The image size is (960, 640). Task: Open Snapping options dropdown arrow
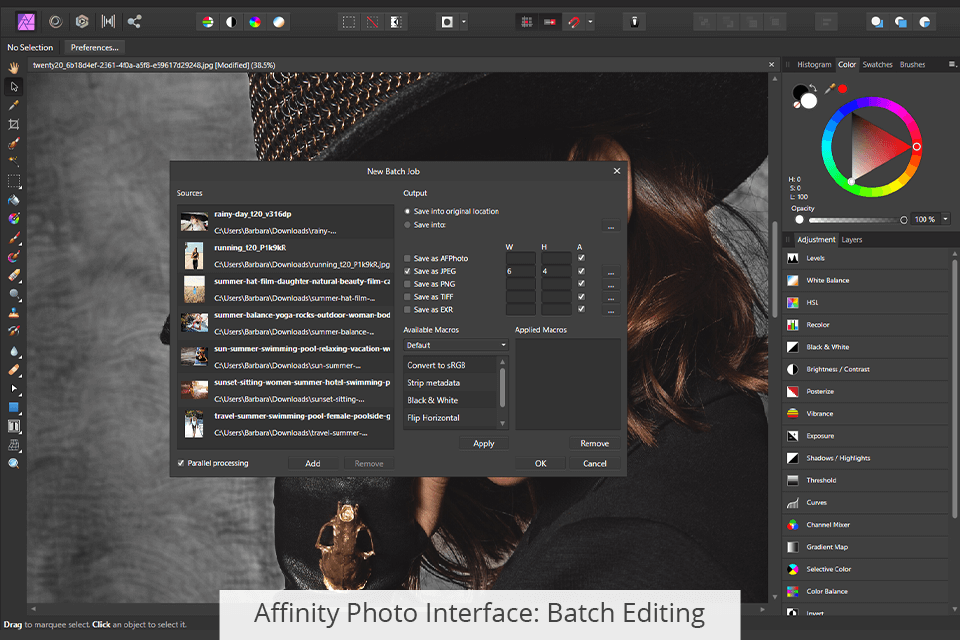coord(590,22)
